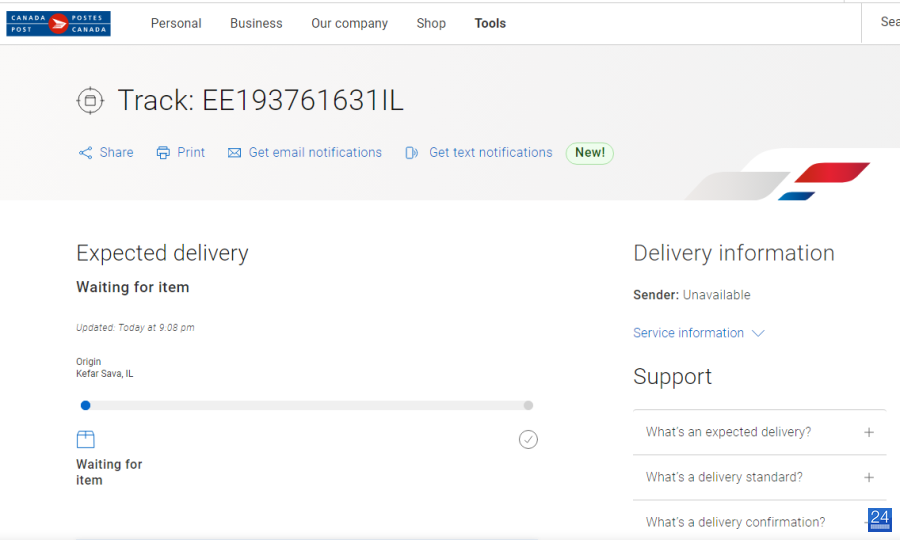Expand Service information chevron
Image resolution: width=900 pixels, height=540 pixels.
tap(758, 333)
